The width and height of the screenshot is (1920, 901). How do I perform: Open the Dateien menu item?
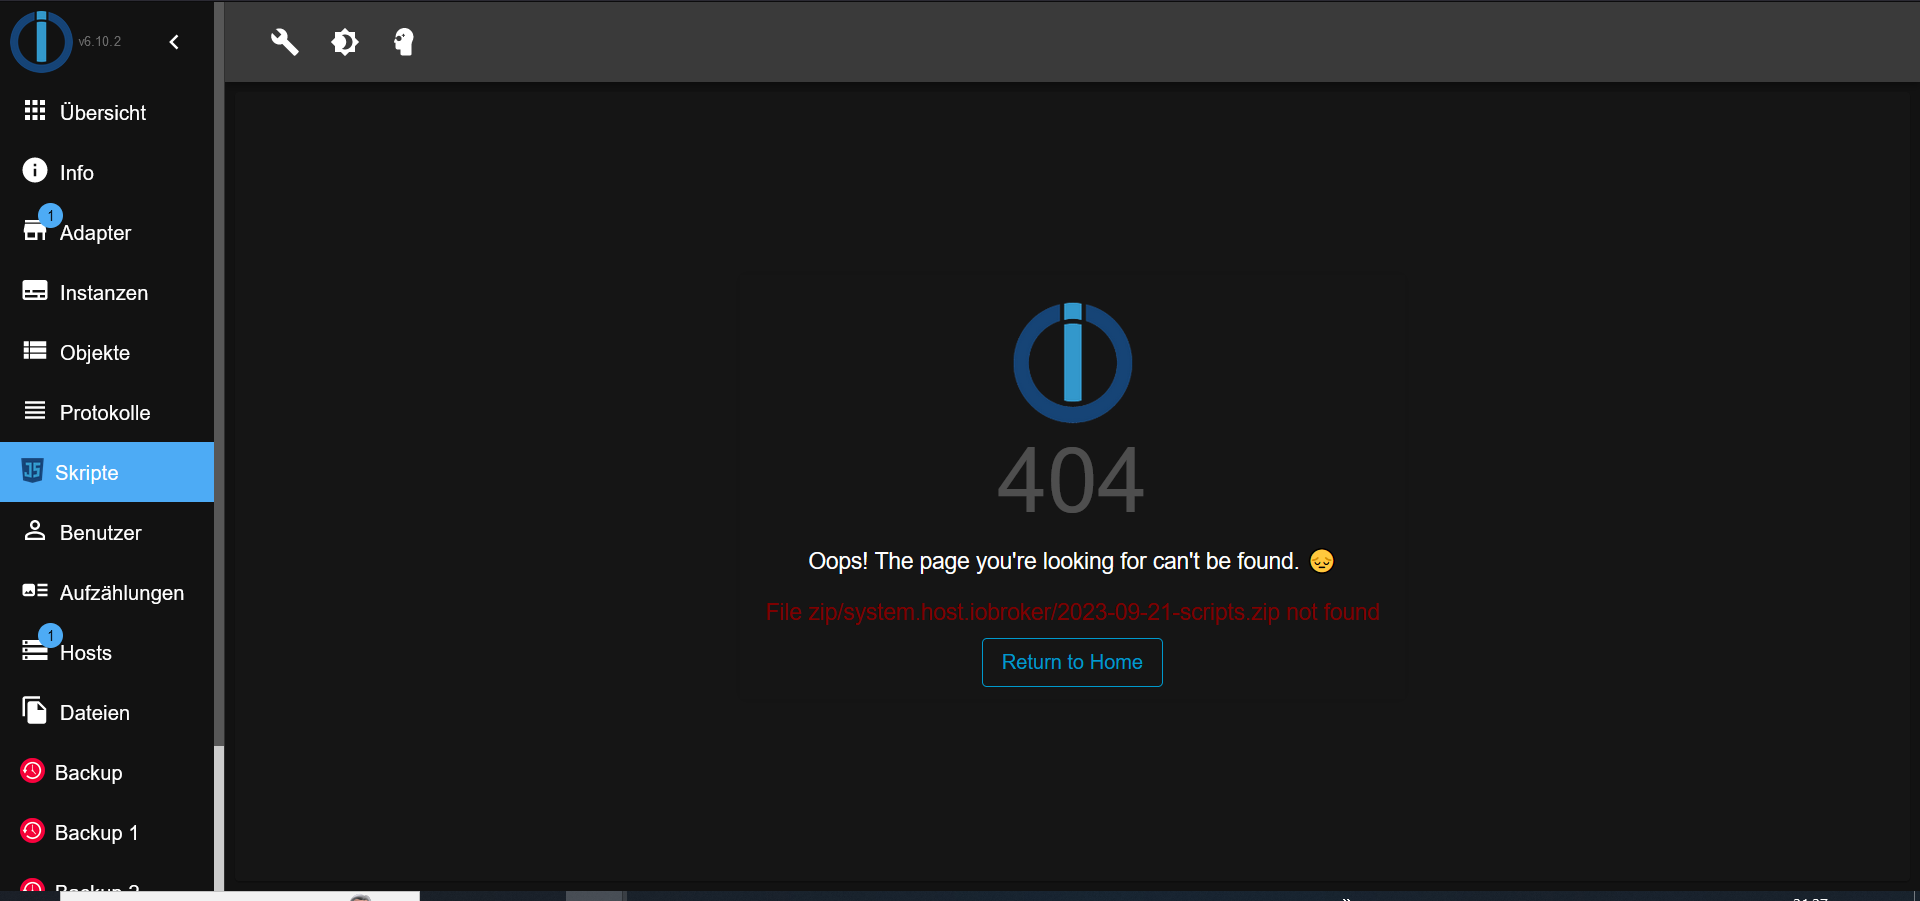(x=107, y=712)
